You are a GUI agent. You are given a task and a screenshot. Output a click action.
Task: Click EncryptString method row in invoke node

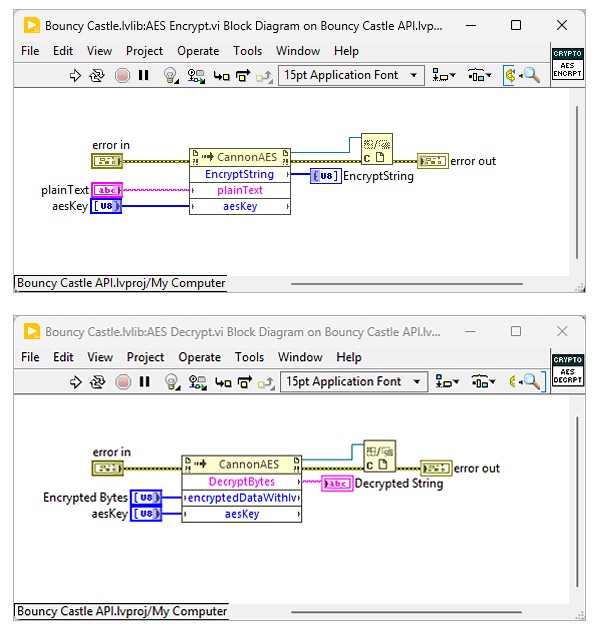click(240, 174)
